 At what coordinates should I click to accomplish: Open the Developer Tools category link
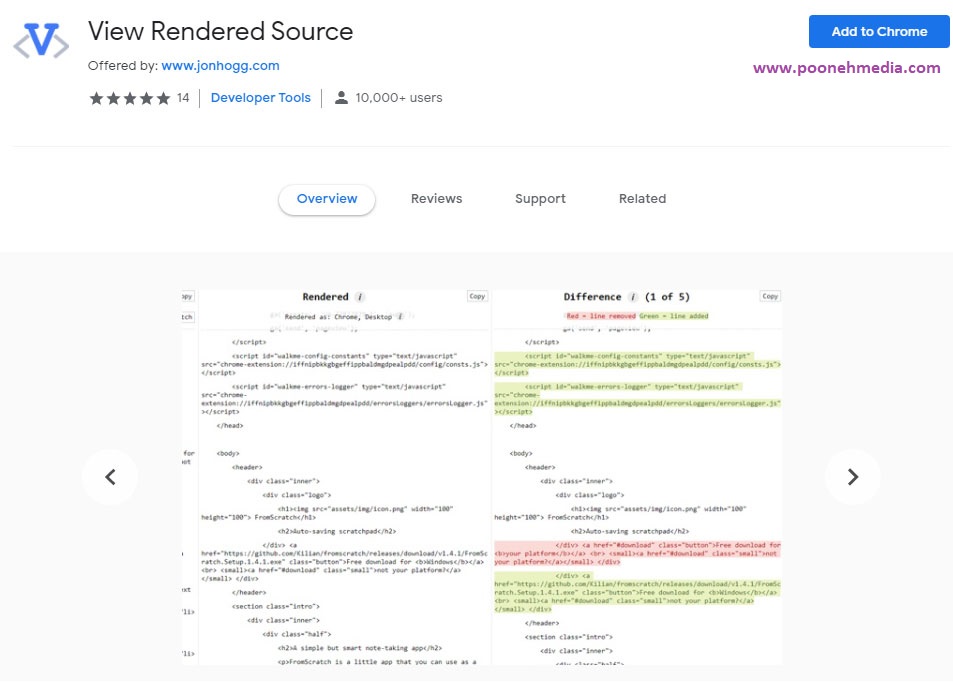coord(260,98)
